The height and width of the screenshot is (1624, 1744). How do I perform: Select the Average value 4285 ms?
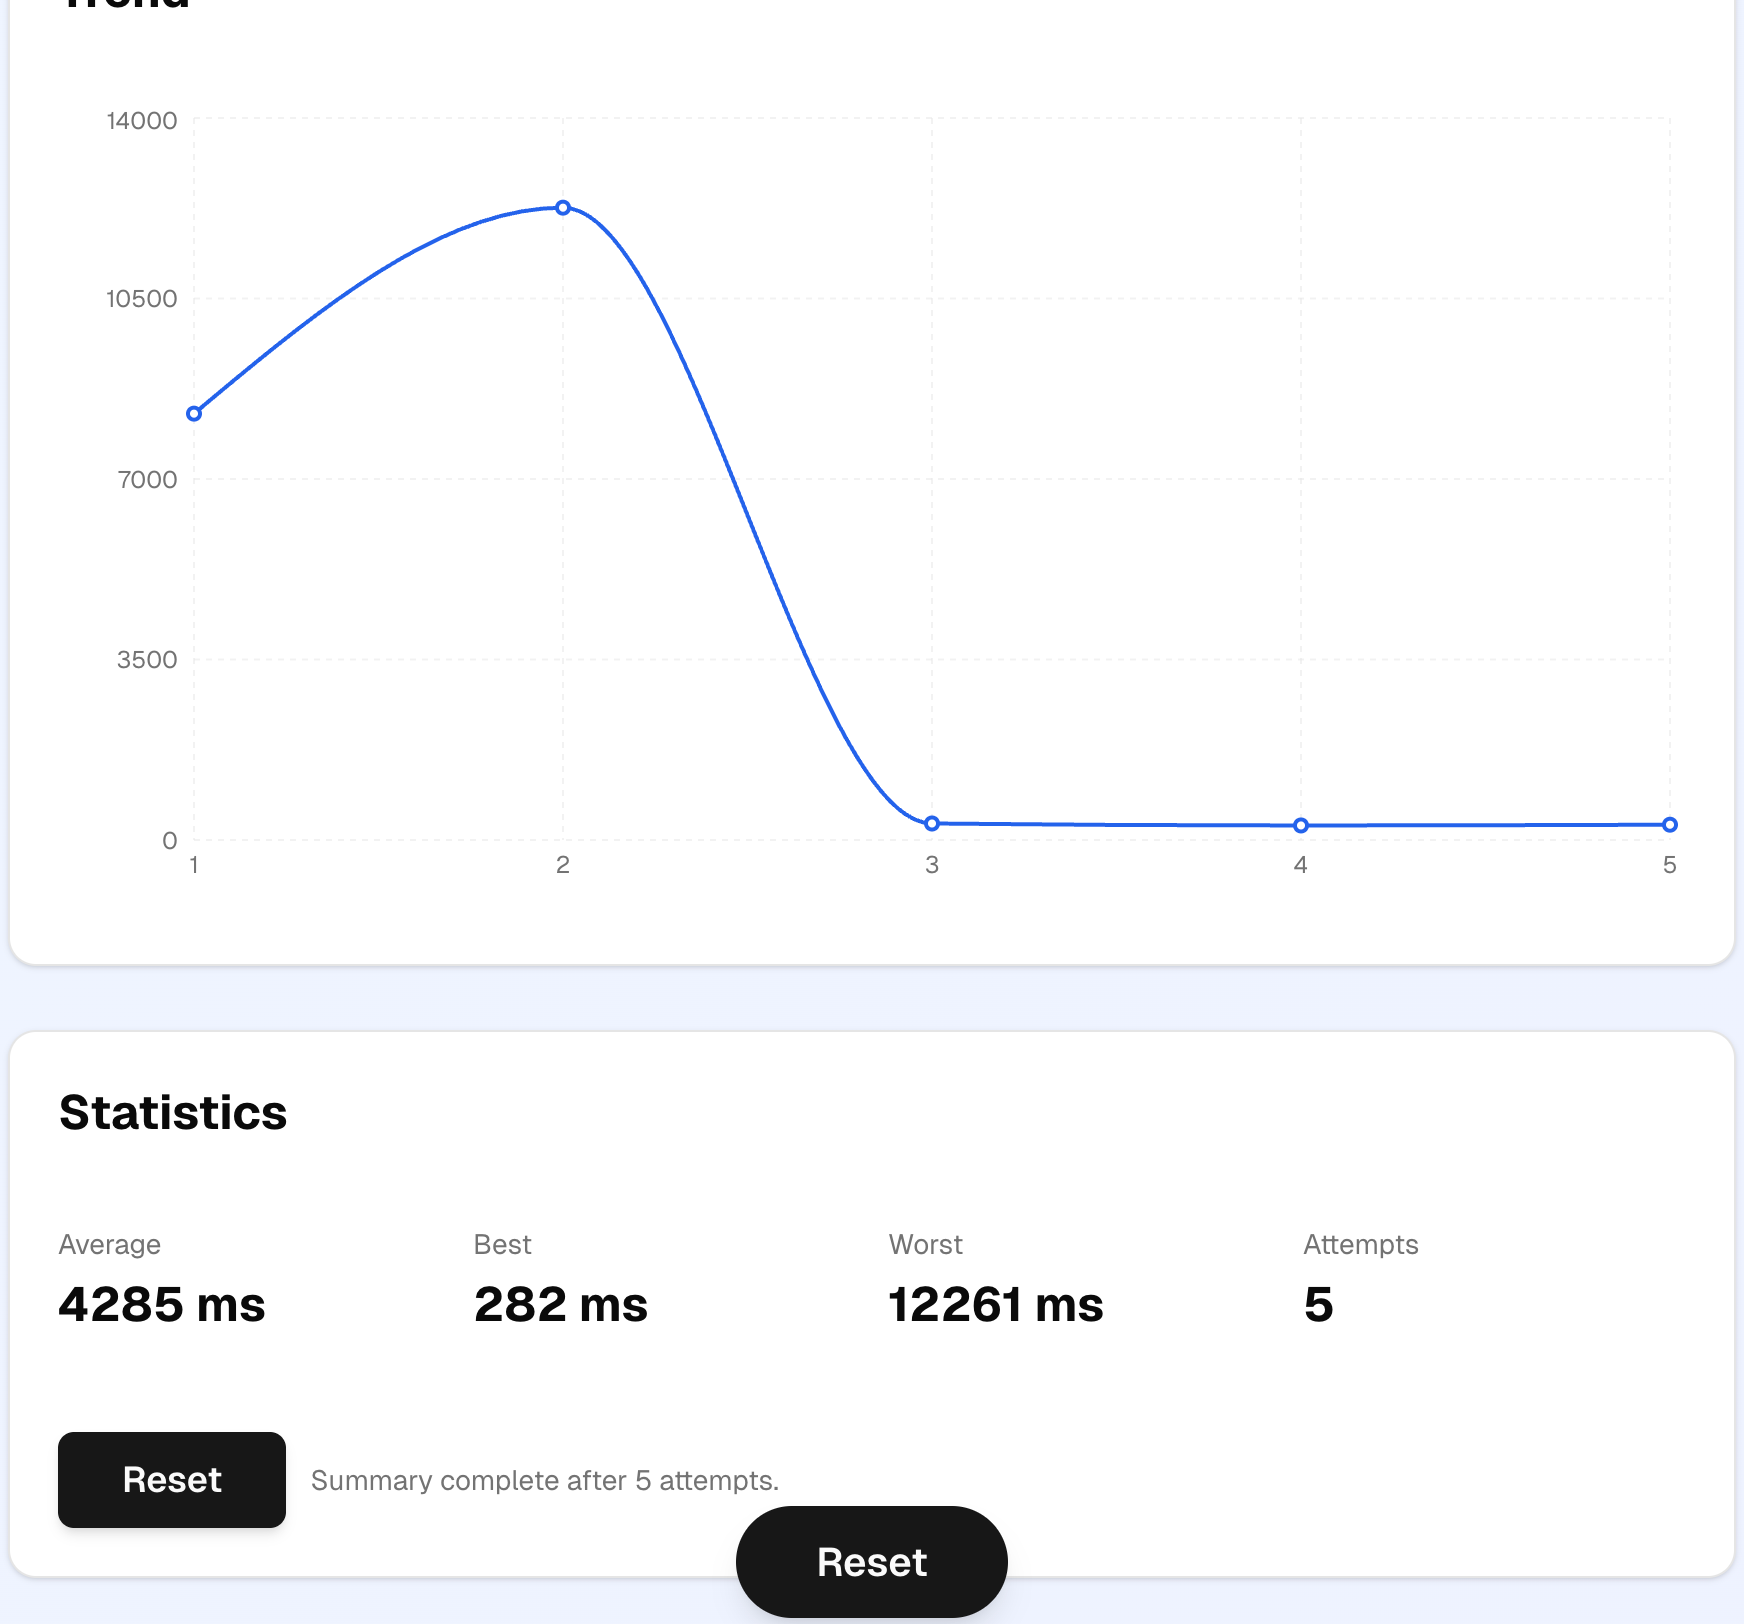[x=162, y=1305]
